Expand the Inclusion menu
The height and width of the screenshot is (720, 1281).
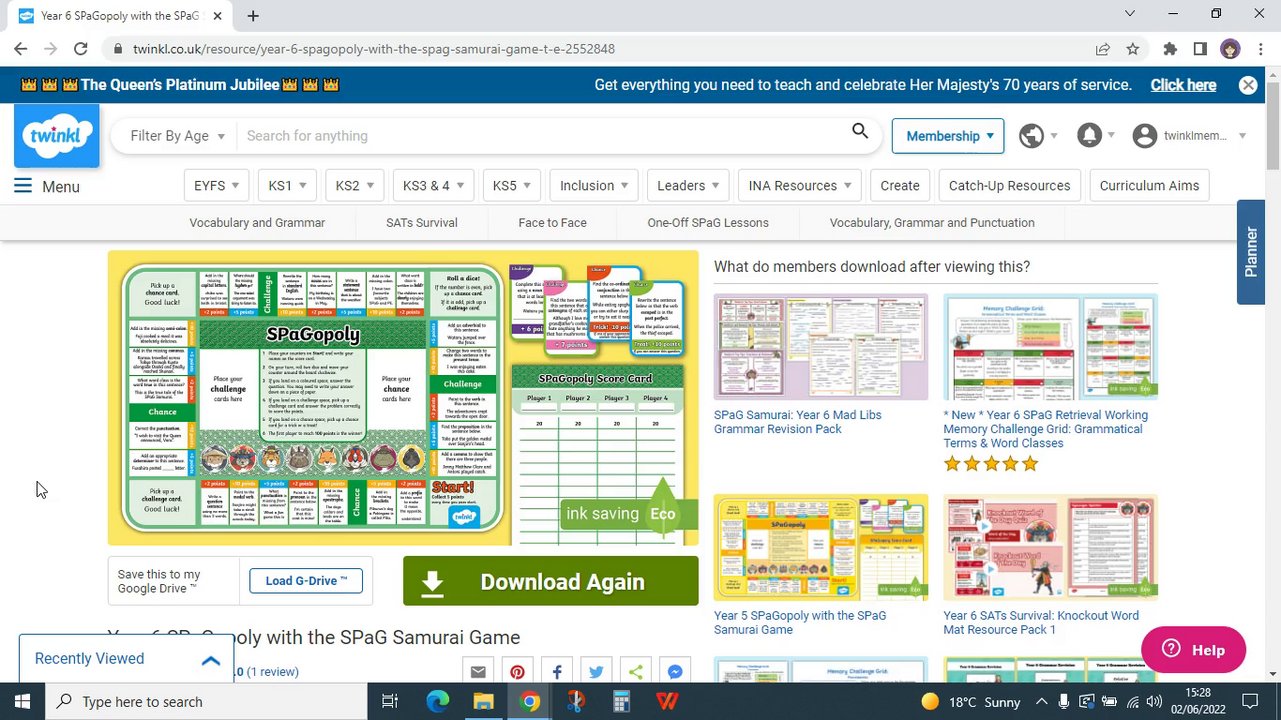coord(594,185)
